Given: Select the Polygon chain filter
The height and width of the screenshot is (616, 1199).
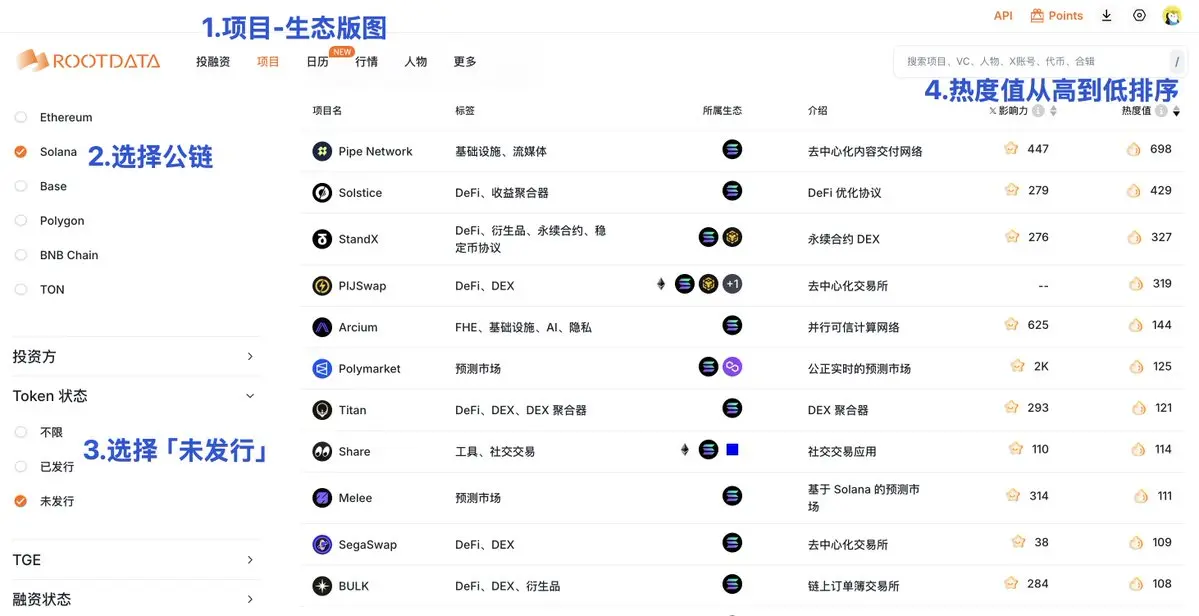Looking at the screenshot, I should click(21, 220).
